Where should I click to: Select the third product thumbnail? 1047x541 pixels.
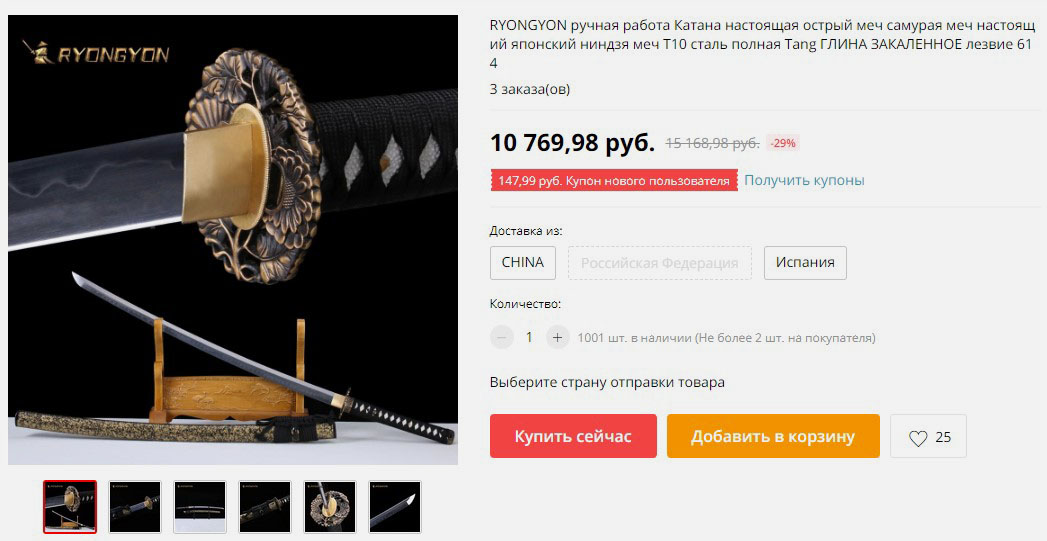click(200, 507)
